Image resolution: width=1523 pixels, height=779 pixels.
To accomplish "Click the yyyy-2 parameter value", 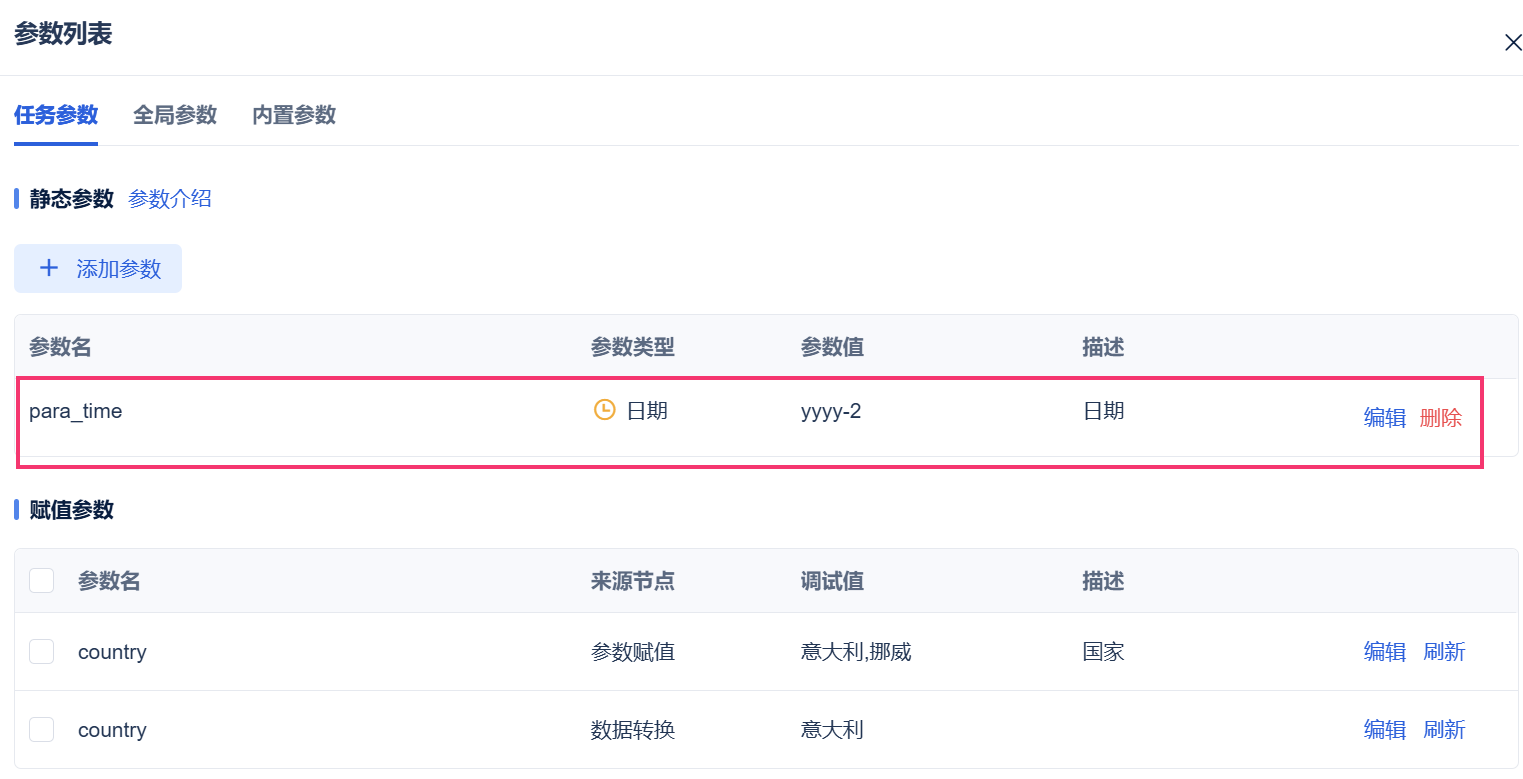I will (x=831, y=411).
